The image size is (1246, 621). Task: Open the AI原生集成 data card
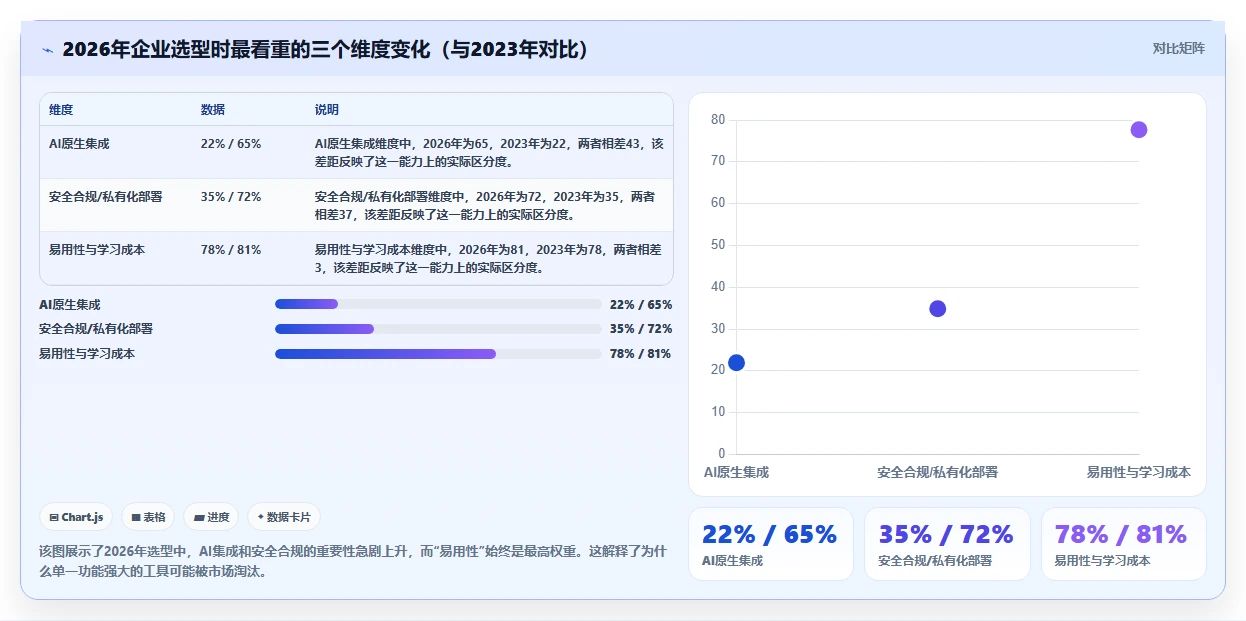pos(770,544)
